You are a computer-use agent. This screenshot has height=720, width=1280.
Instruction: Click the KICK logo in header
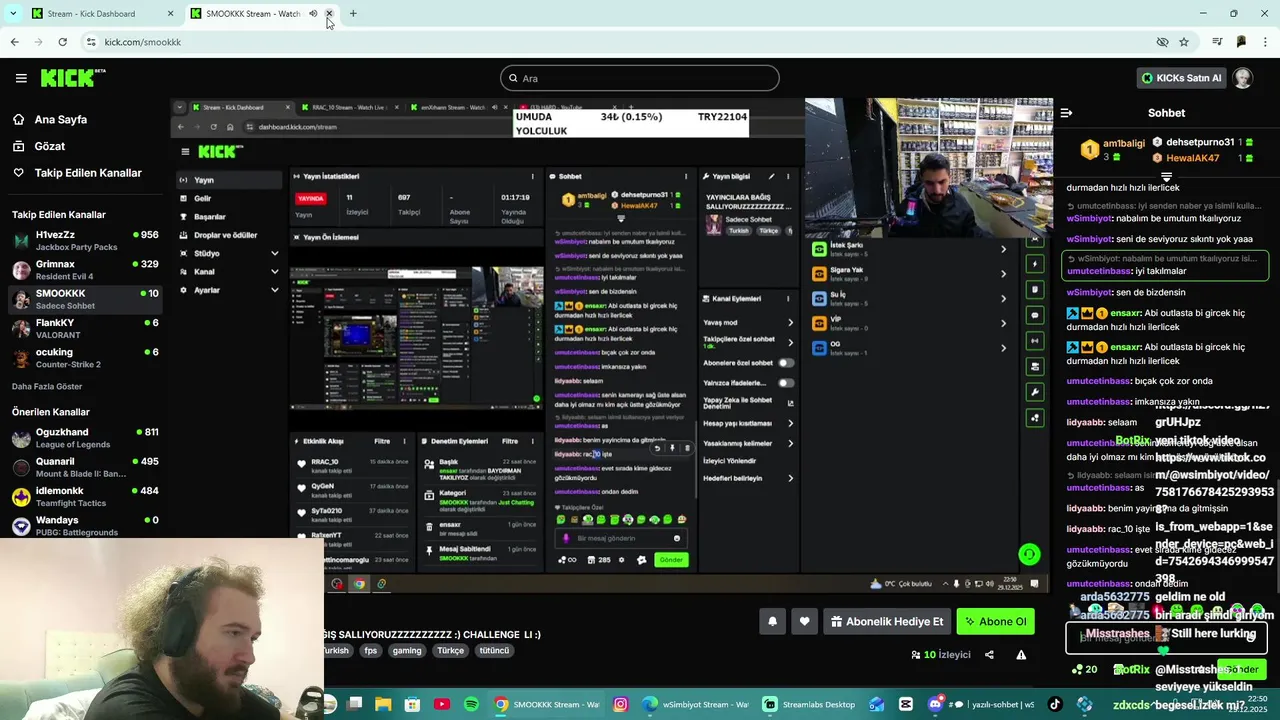coord(73,78)
